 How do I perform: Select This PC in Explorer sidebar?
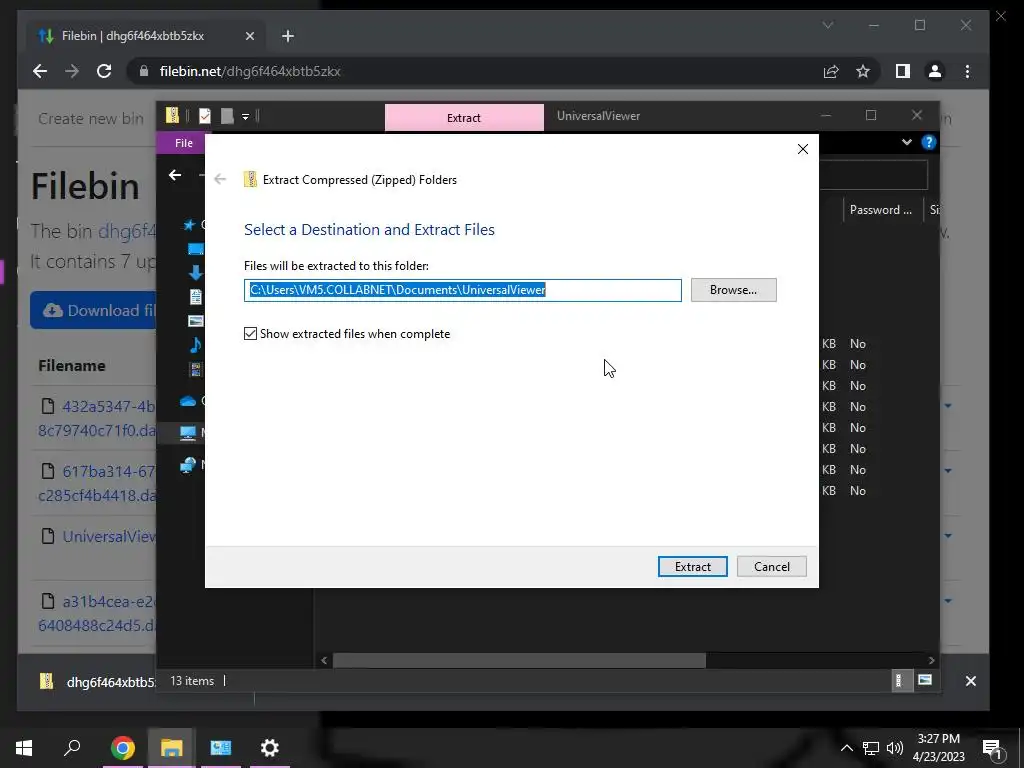coord(188,432)
